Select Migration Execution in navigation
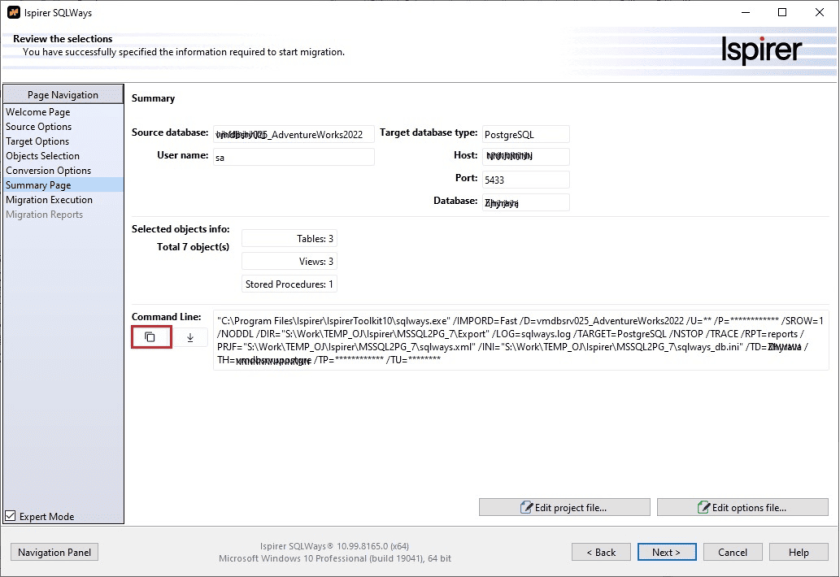This screenshot has height=577, width=840. [49, 200]
